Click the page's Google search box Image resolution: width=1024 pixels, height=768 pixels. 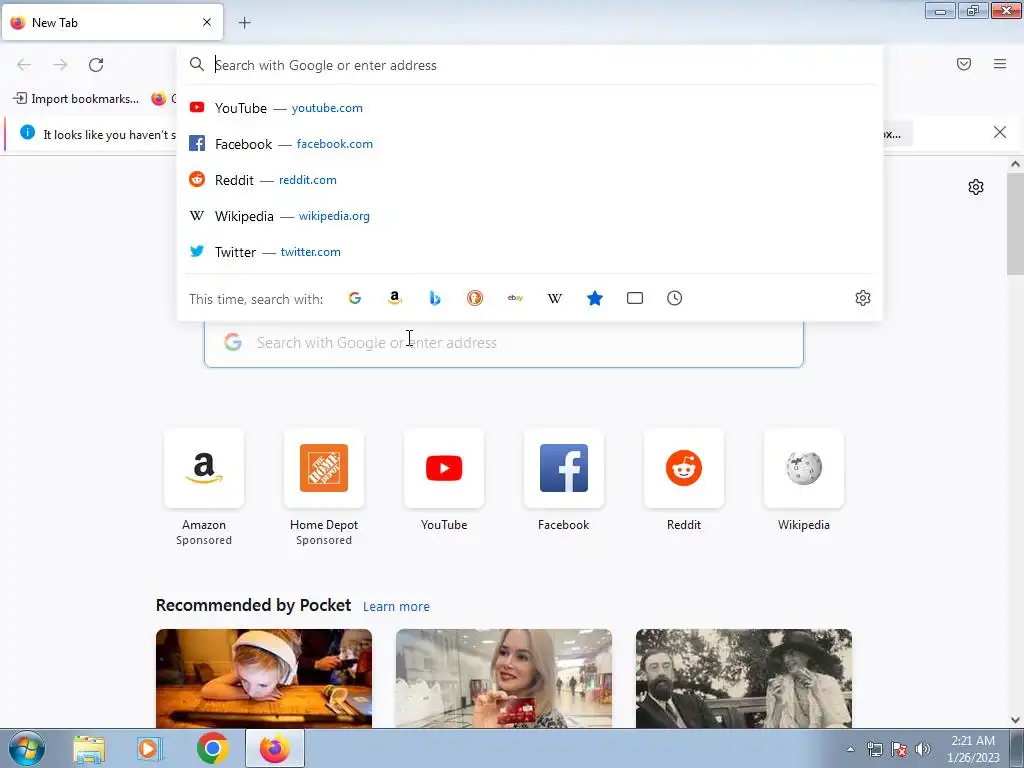pyautogui.click(x=504, y=343)
